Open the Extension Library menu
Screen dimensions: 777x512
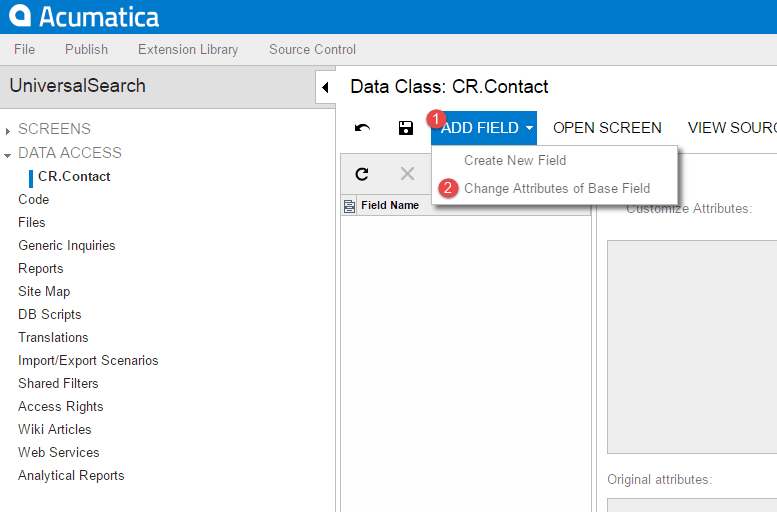pyautogui.click(x=188, y=50)
